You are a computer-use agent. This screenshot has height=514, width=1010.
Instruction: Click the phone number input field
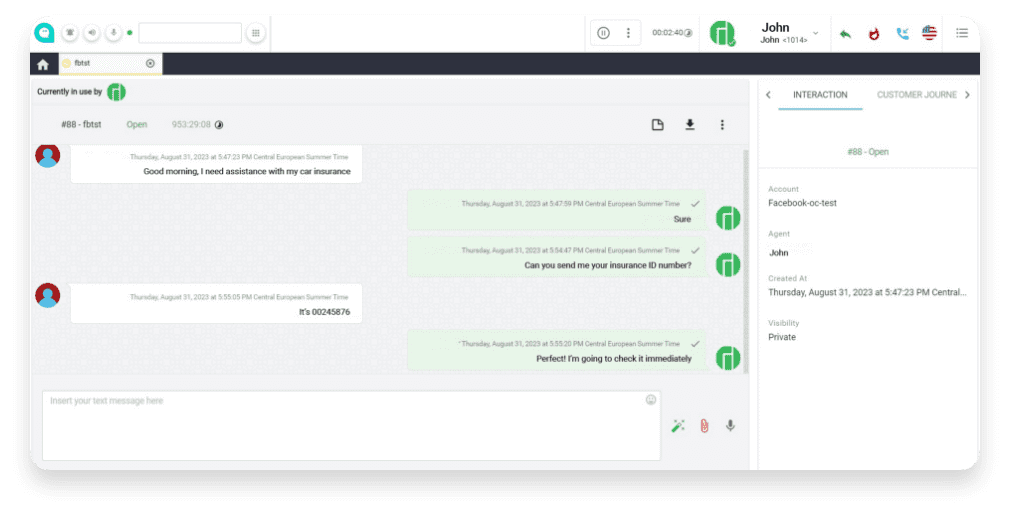tap(190, 33)
